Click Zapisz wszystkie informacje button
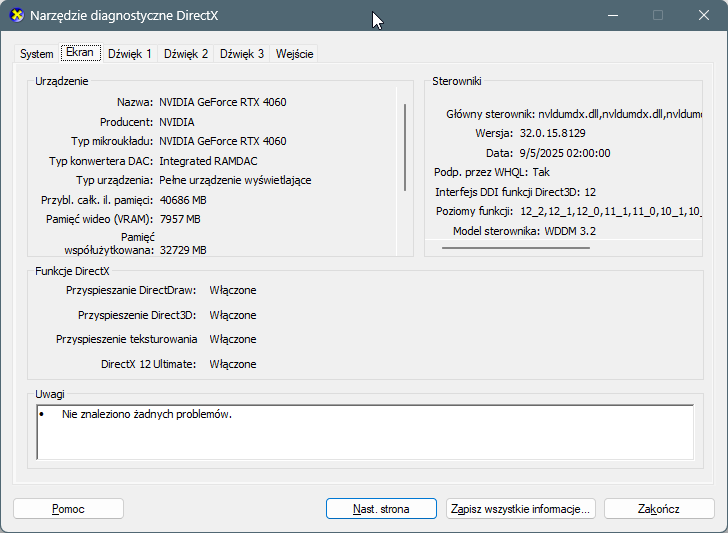 point(521,509)
